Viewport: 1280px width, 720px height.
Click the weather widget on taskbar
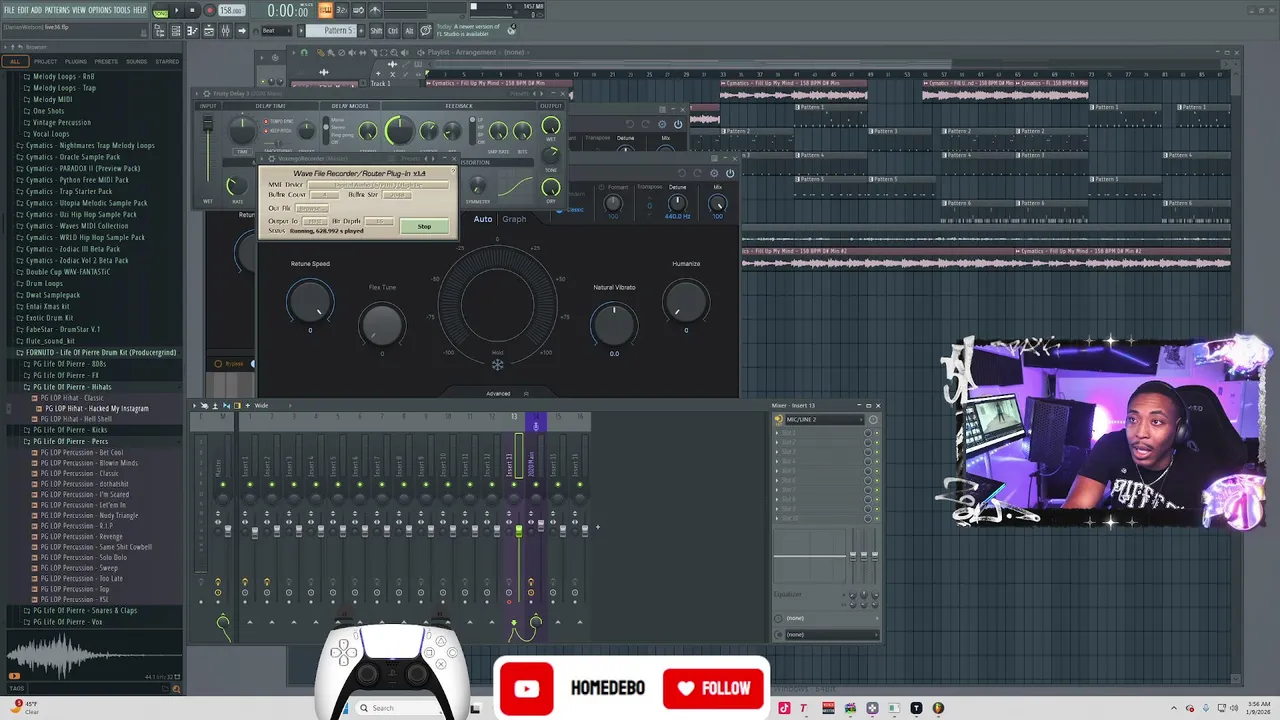point(25,707)
